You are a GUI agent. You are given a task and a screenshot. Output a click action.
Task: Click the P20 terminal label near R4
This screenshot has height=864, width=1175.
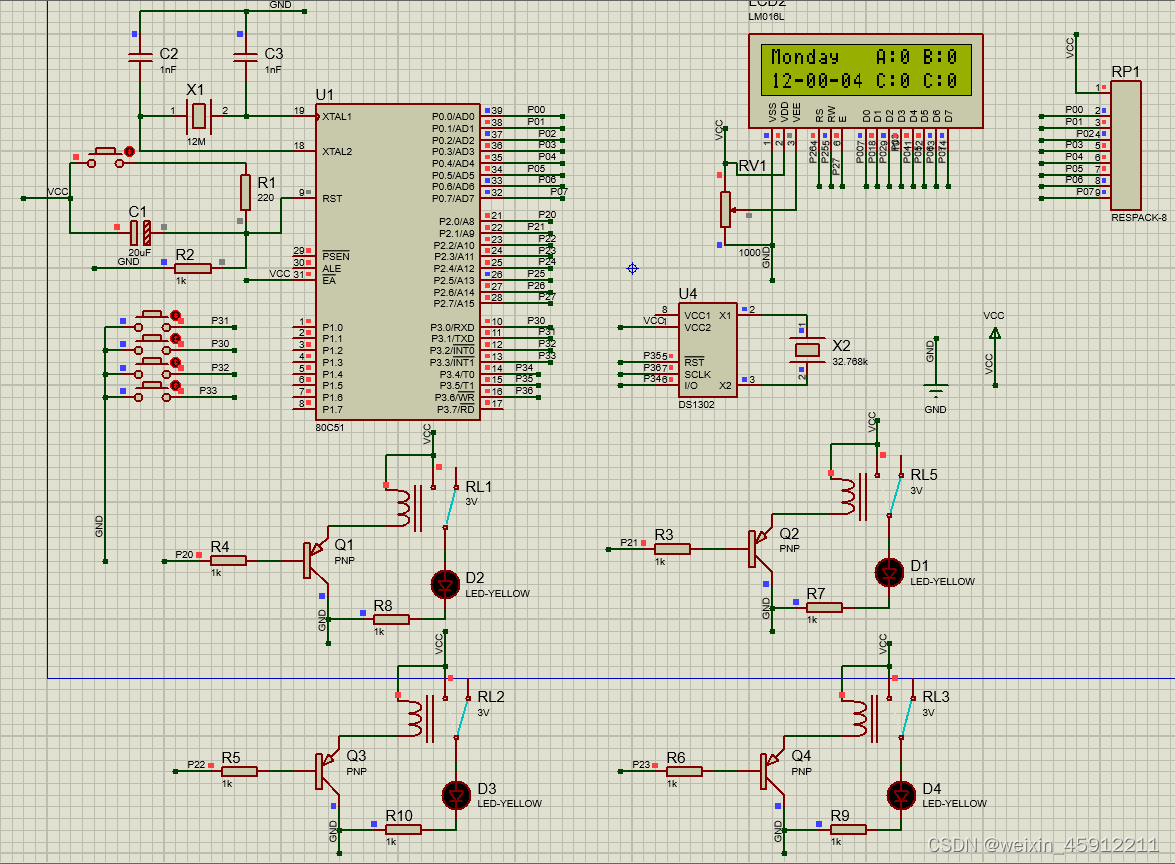(x=184, y=555)
